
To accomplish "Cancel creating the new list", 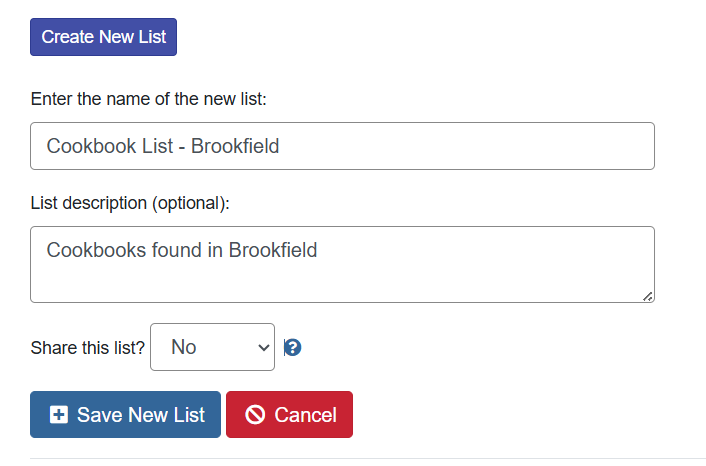I will pos(289,415).
